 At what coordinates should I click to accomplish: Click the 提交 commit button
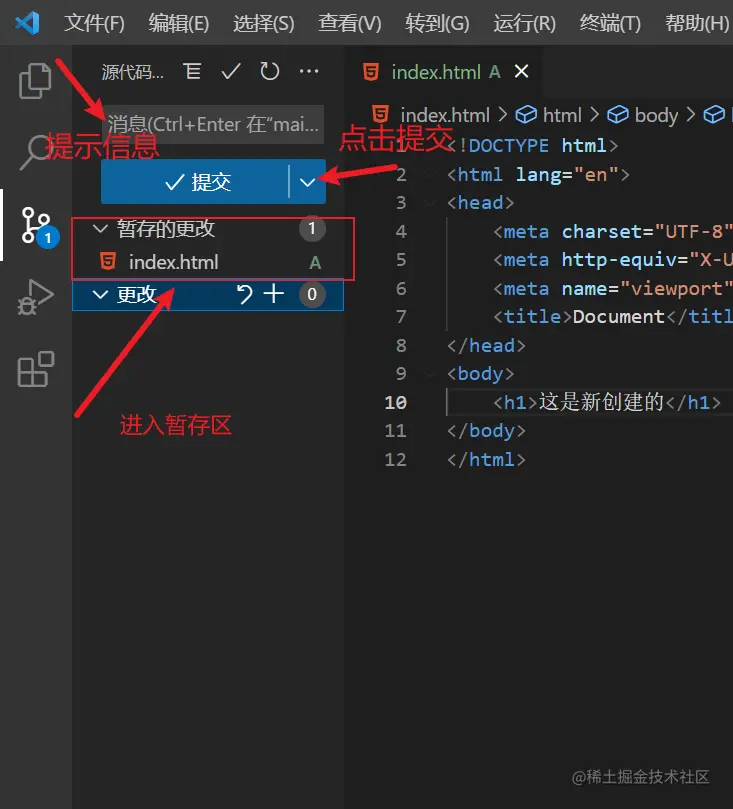pos(194,182)
